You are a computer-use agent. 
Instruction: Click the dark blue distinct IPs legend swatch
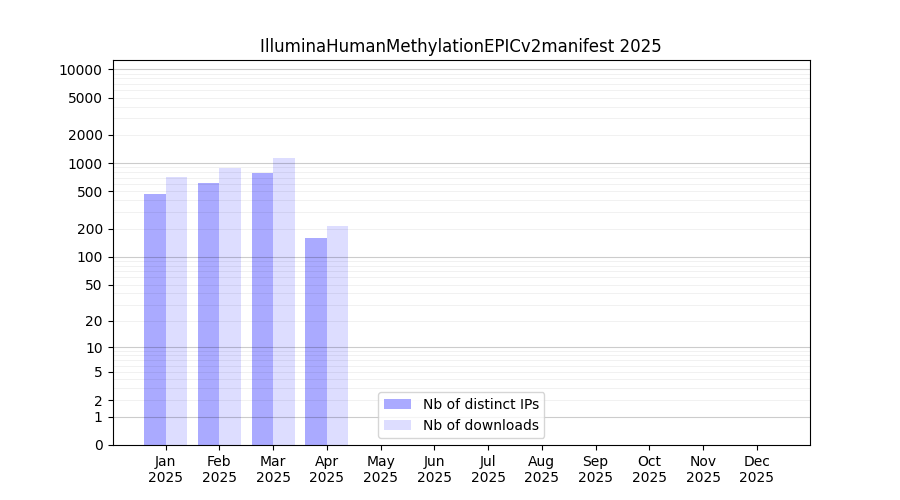point(397,404)
